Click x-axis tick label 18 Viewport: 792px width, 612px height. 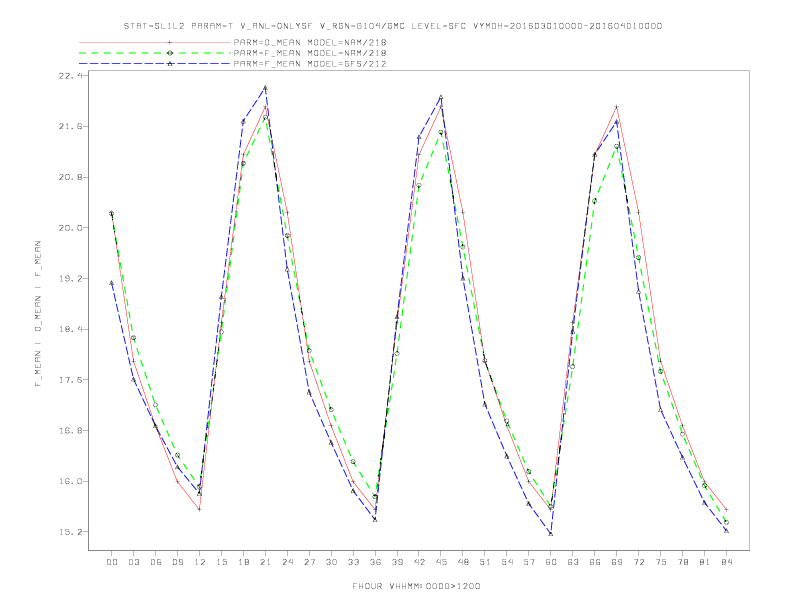pyautogui.click(x=243, y=562)
